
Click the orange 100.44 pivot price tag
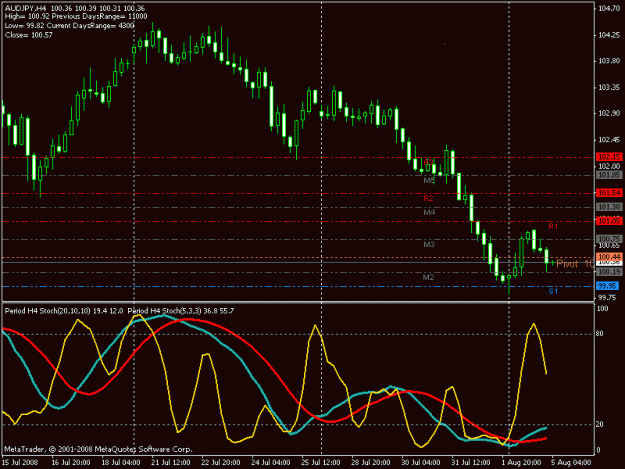pos(609,257)
